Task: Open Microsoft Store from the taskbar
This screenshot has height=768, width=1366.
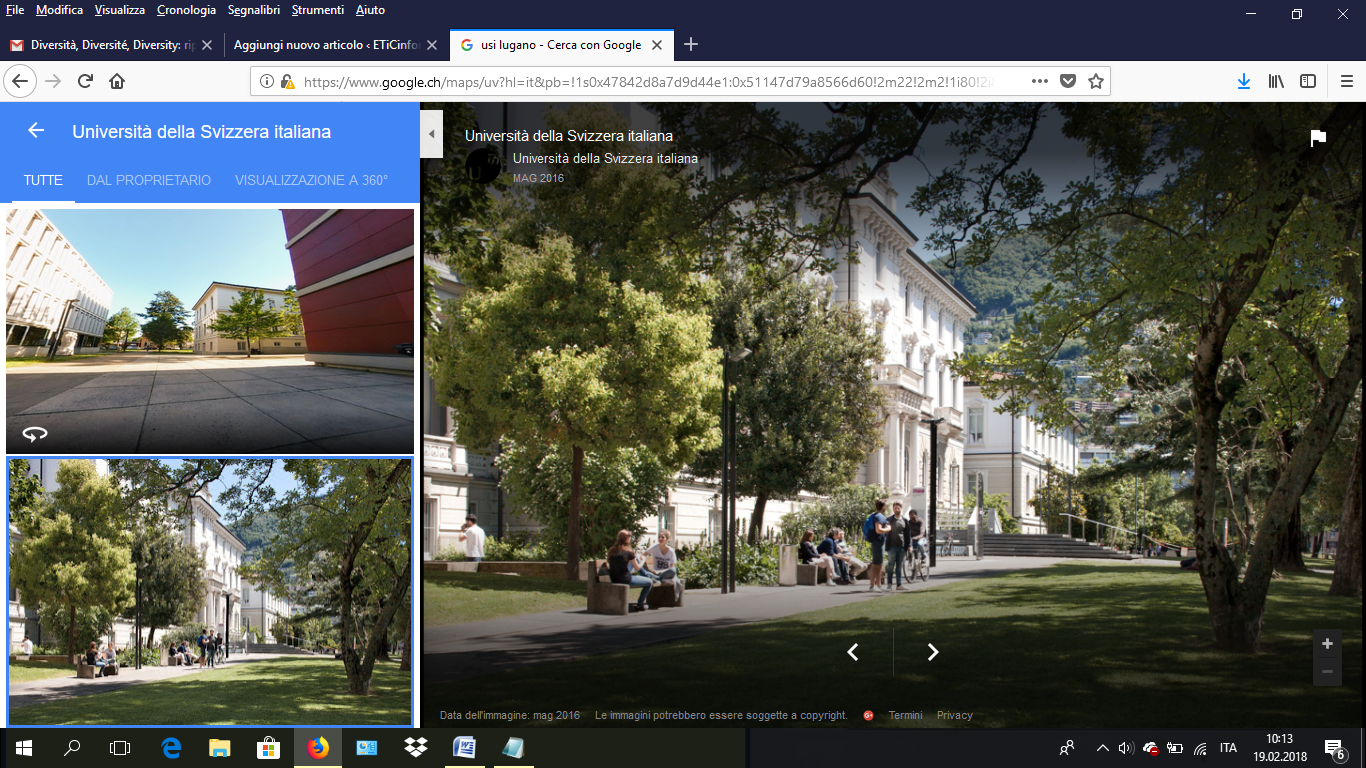Action: pos(268,748)
